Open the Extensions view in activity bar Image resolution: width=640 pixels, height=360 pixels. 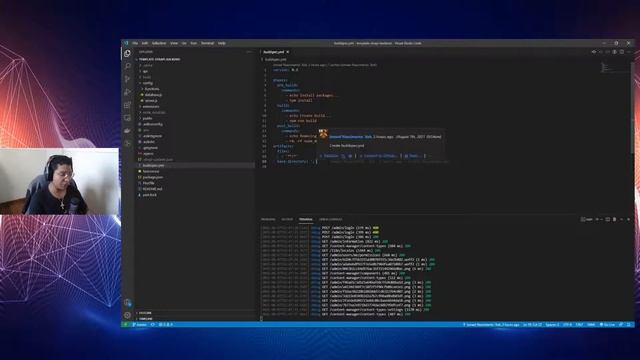point(127,105)
